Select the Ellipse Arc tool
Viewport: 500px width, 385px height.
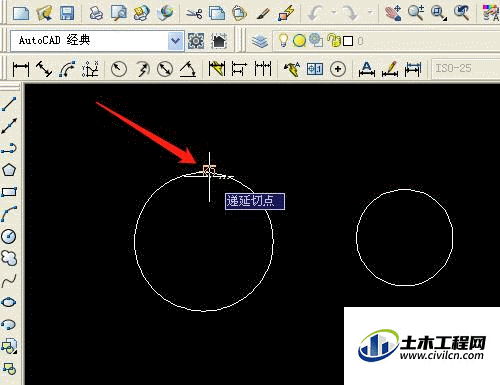tap(9, 324)
